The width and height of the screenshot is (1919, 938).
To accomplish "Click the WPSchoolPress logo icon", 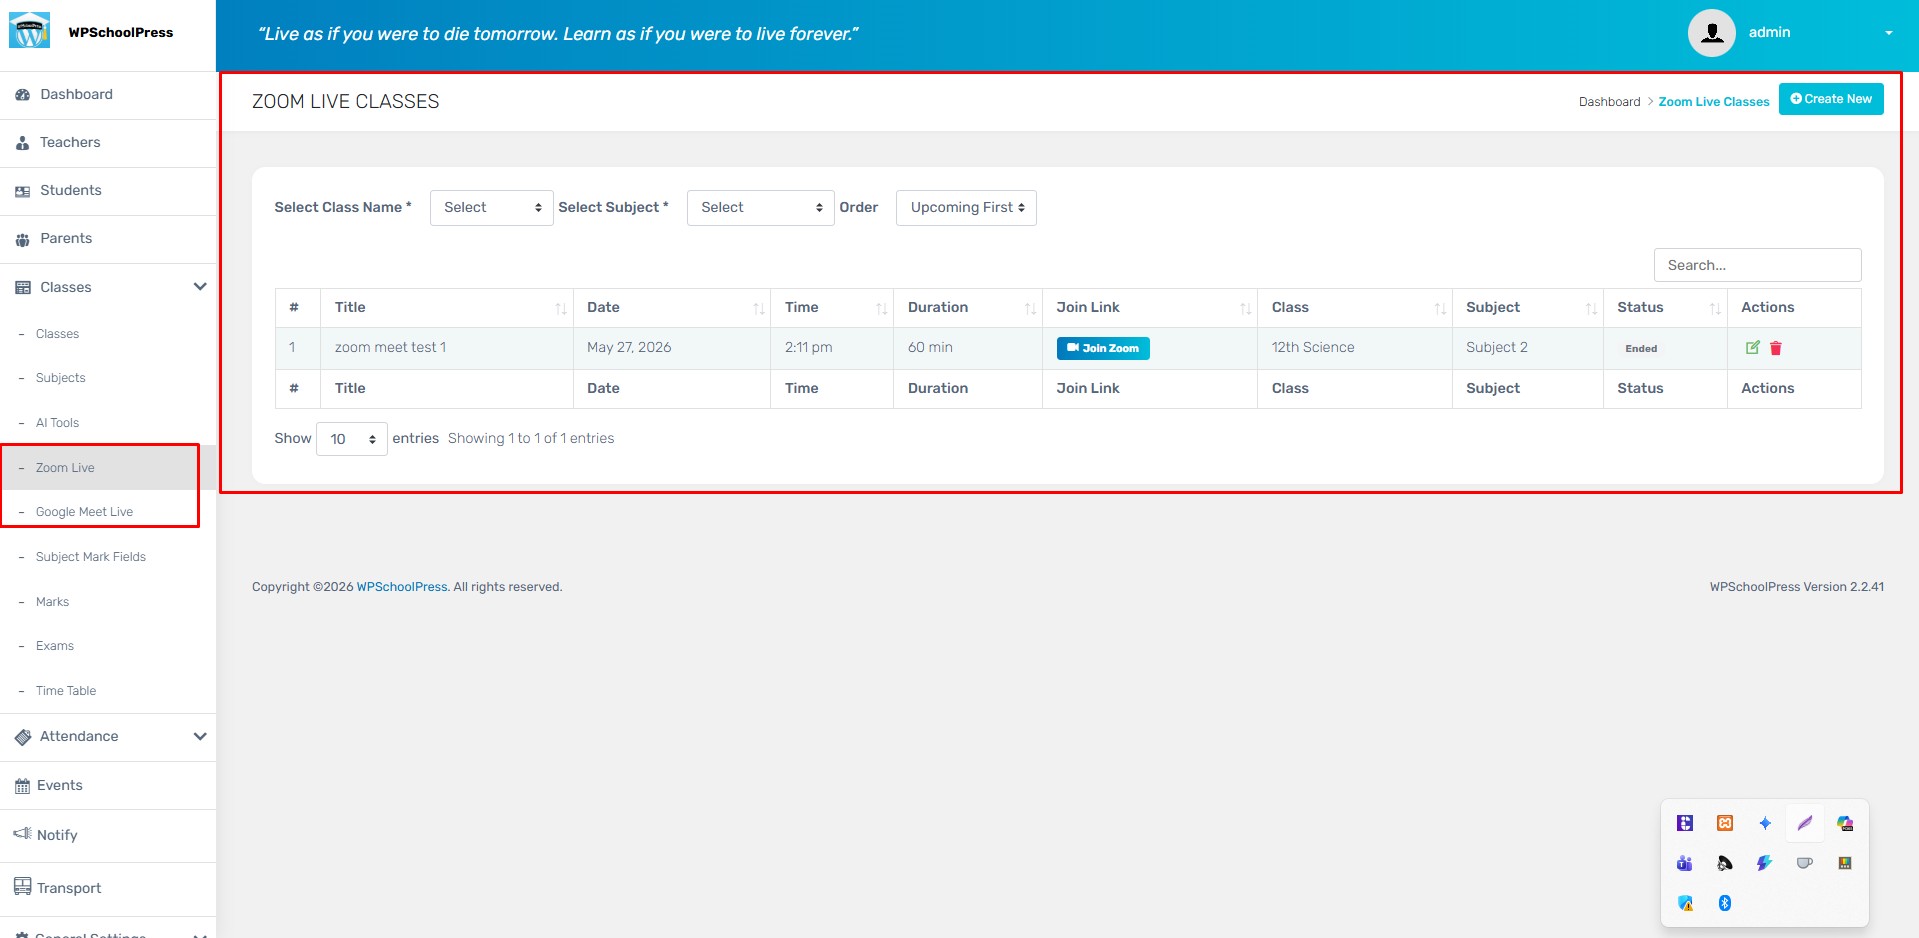I will tap(29, 32).
